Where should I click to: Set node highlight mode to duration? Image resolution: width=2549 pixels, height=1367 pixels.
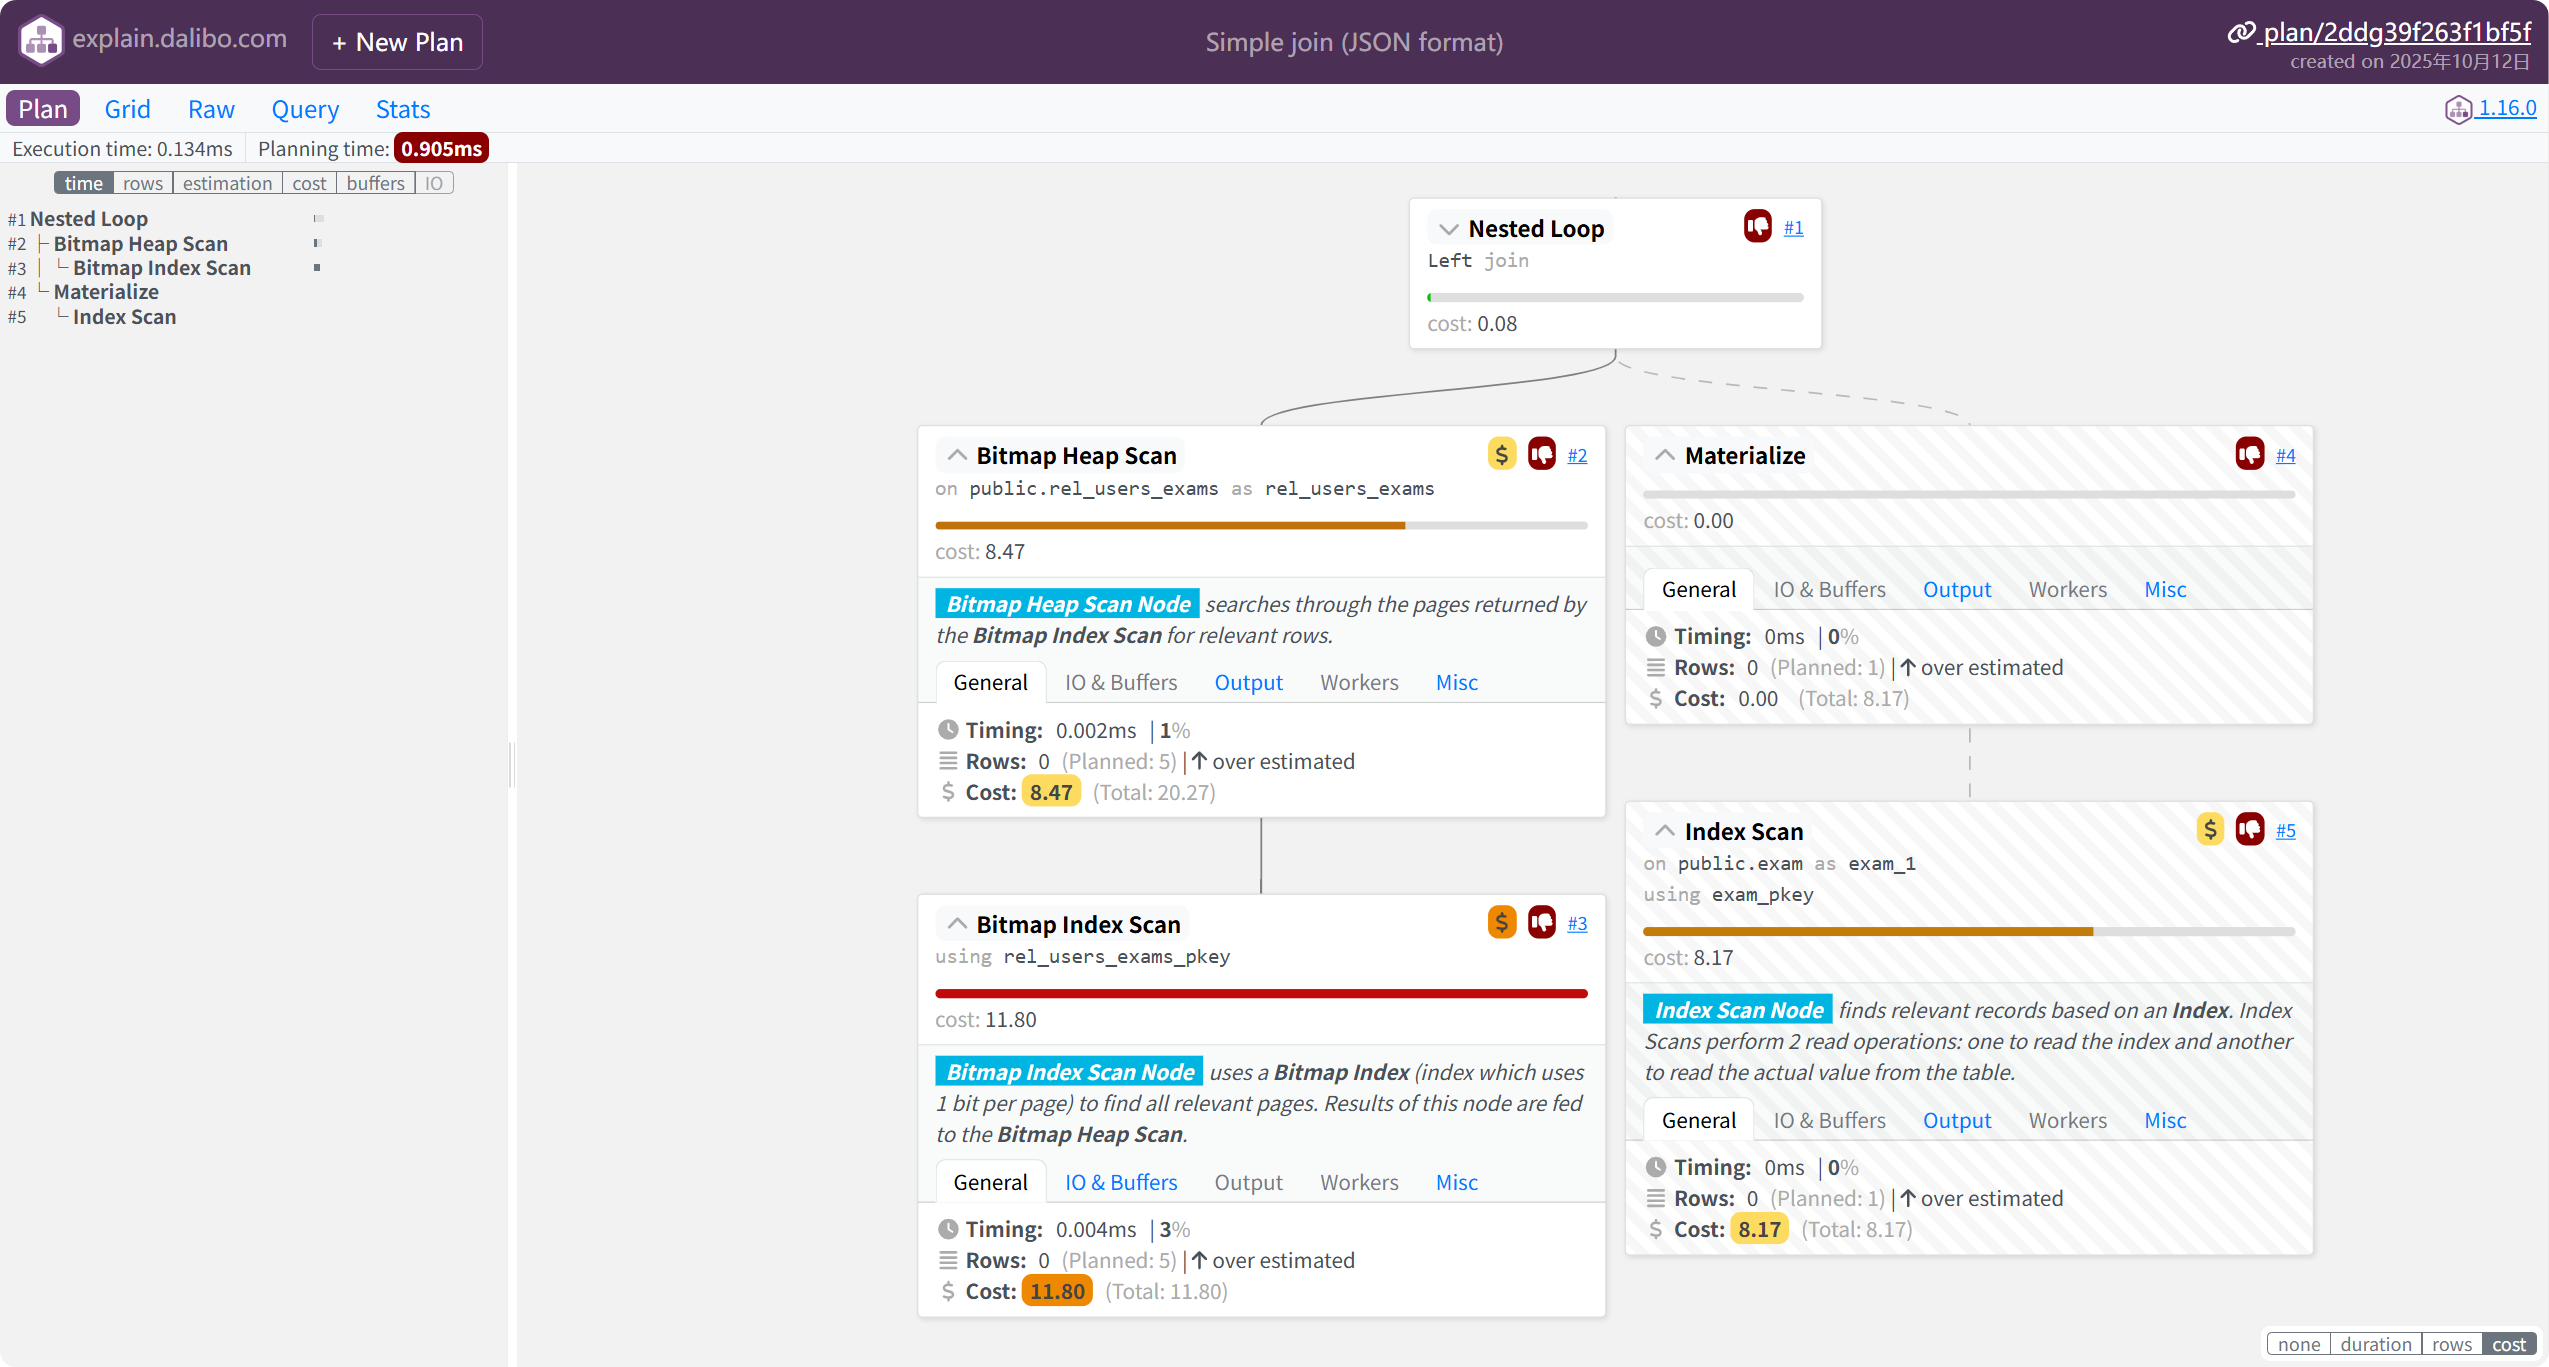point(2375,1344)
